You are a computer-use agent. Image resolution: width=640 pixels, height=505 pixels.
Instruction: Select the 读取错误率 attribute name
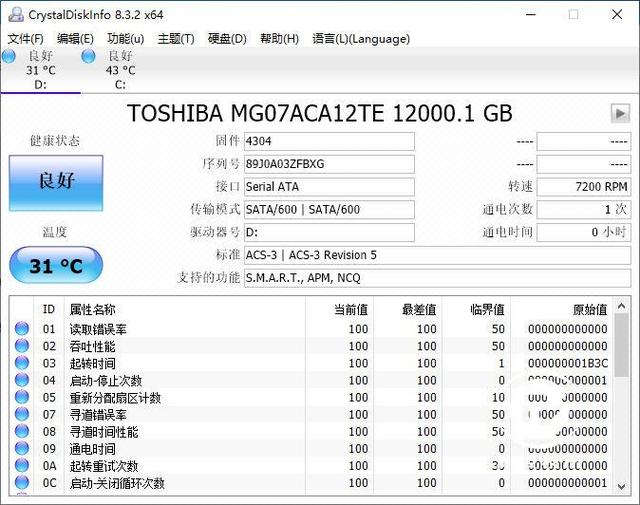click(98, 329)
